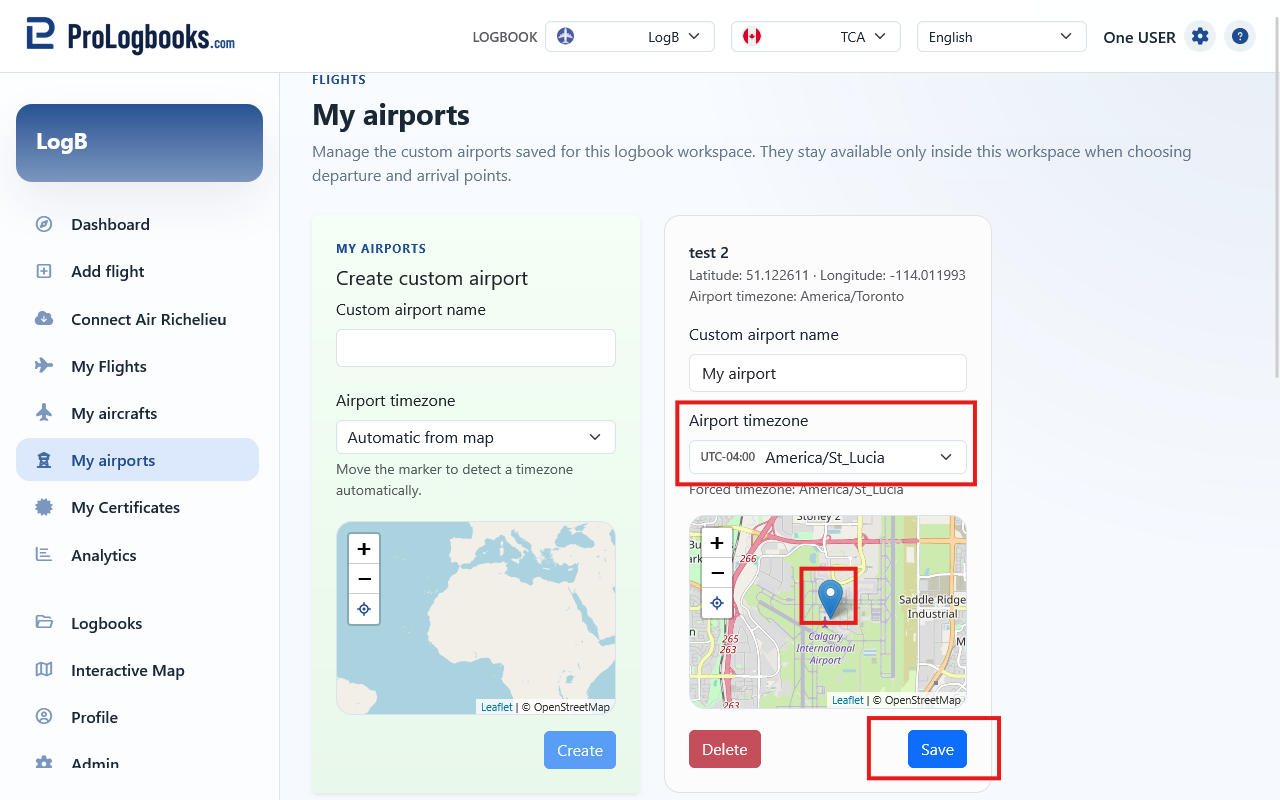This screenshot has height=800, width=1280.
Task: Open Leaflet link on create-airport map
Action: [497, 707]
